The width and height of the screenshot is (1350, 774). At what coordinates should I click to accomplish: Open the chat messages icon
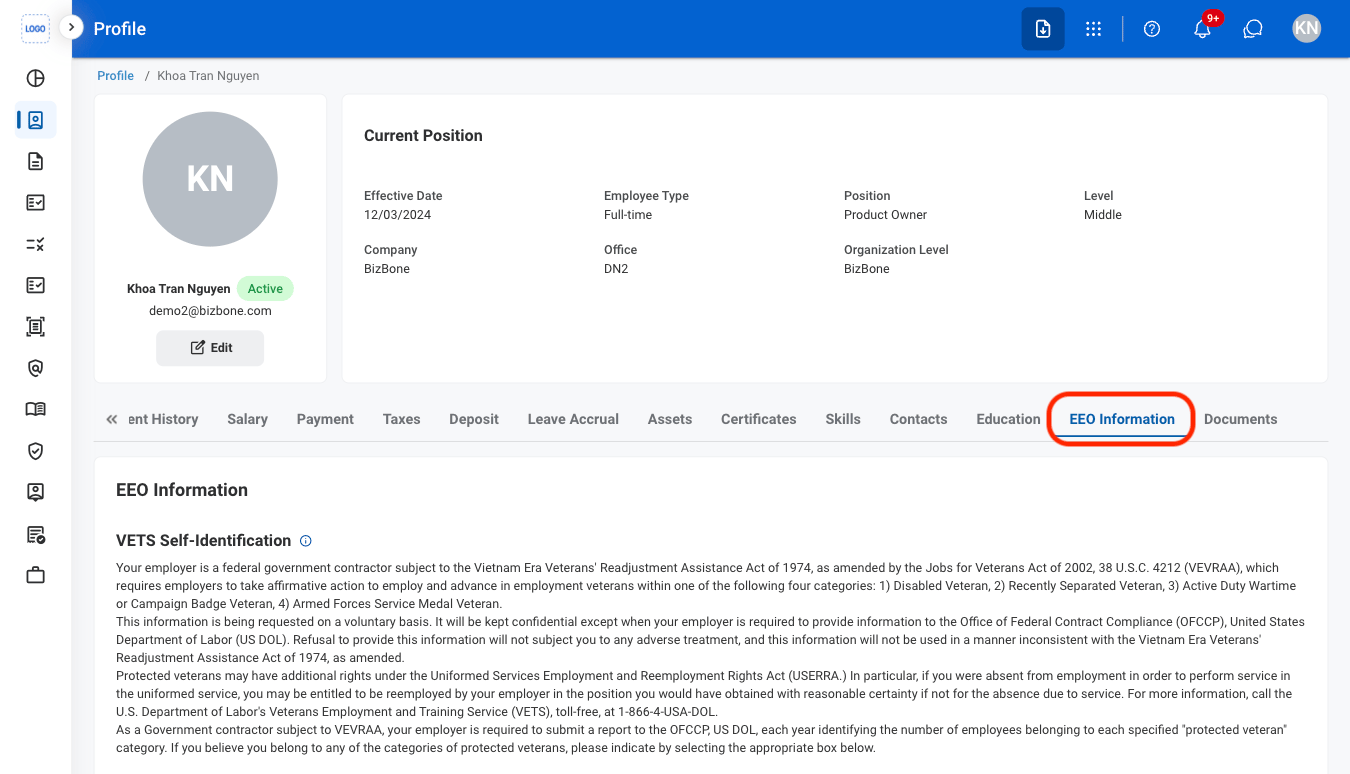click(x=1253, y=29)
